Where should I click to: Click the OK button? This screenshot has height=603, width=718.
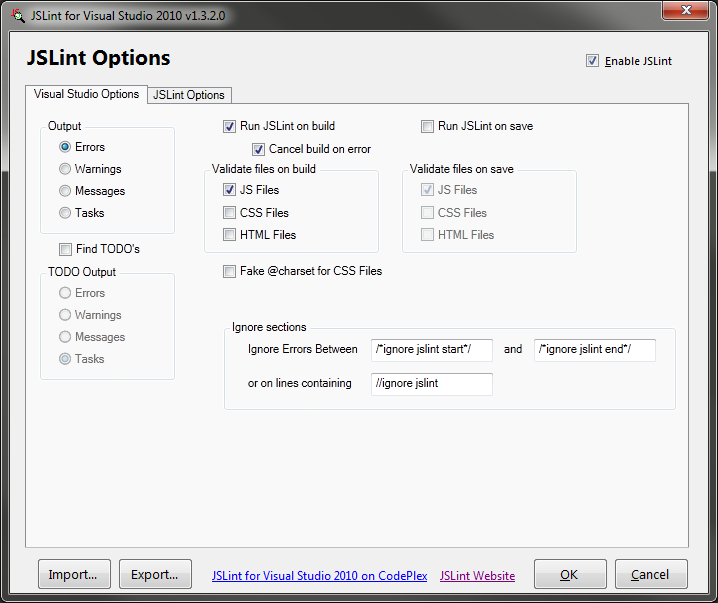pos(569,575)
